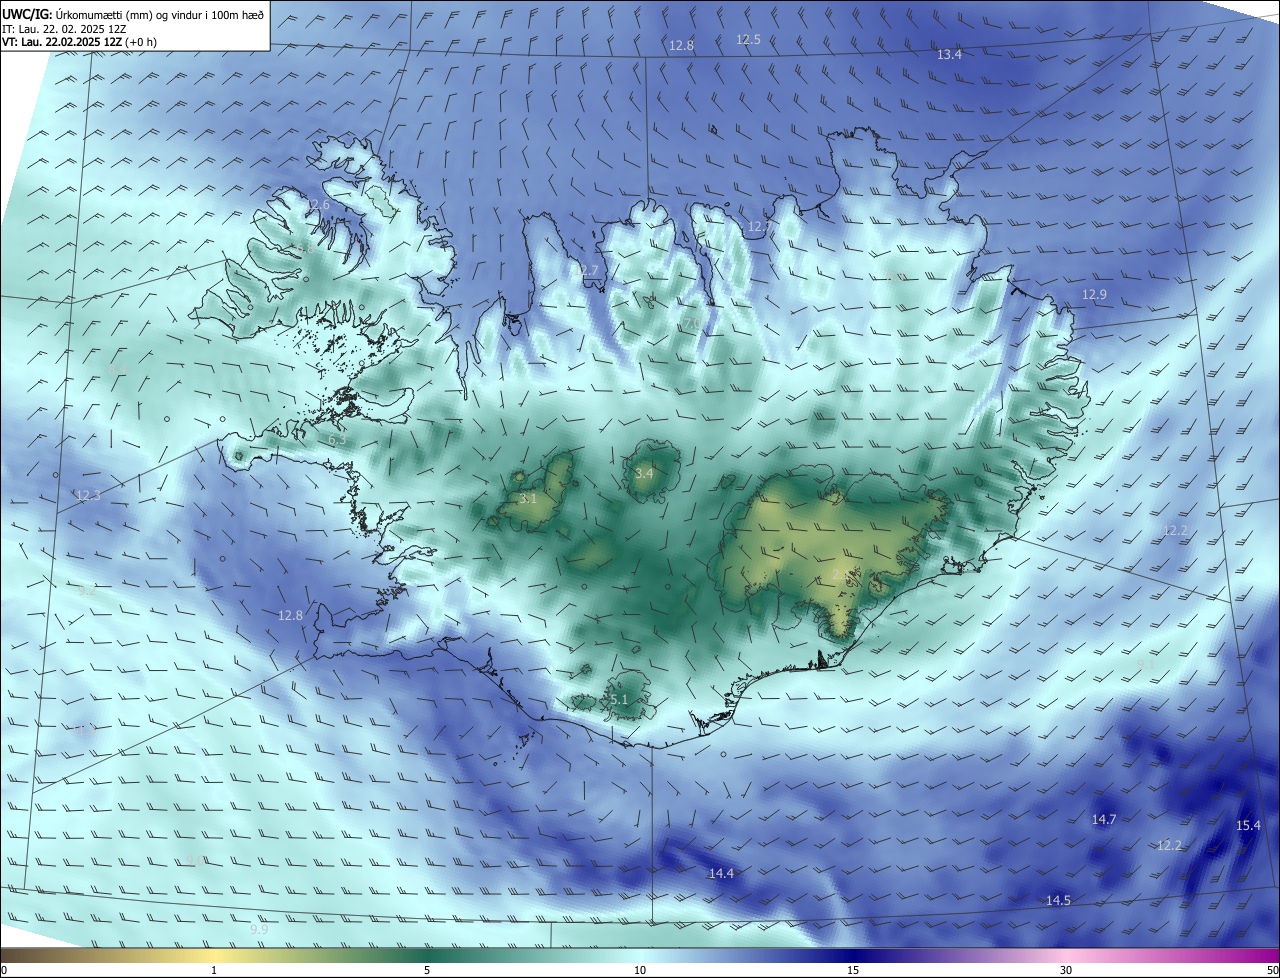Pick the 12.6 value over the Westfjords
Screen dimensions: 1280x978
coord(317,204)
